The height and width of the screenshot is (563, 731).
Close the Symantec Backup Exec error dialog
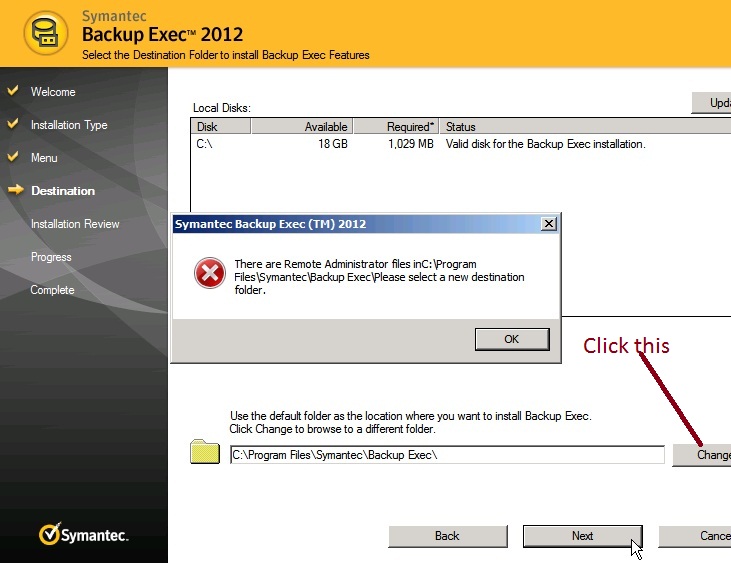coord(548,225)
